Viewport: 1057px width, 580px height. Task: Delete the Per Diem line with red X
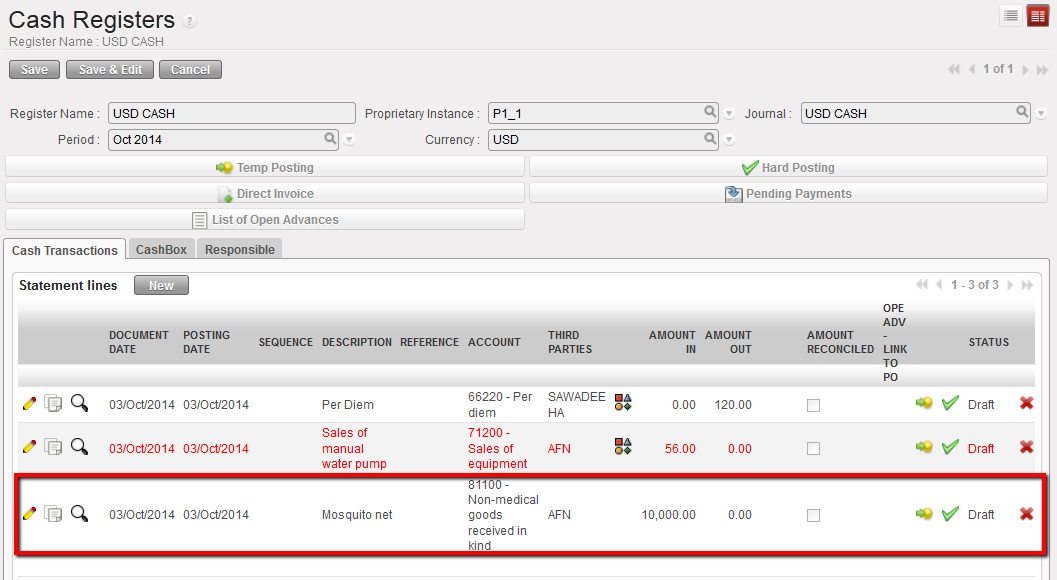(x=1026, y=404)
